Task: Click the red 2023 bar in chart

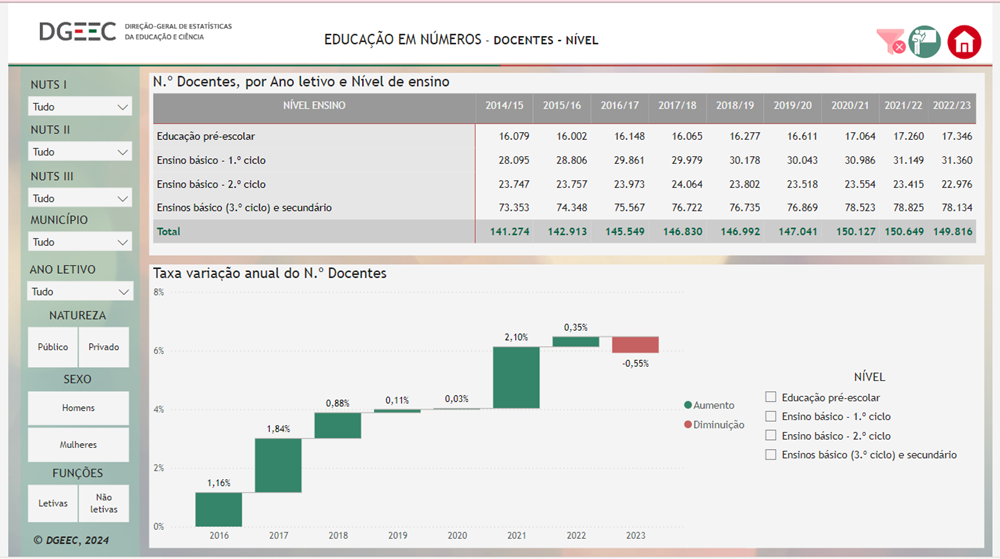Action: click(634, 344)
